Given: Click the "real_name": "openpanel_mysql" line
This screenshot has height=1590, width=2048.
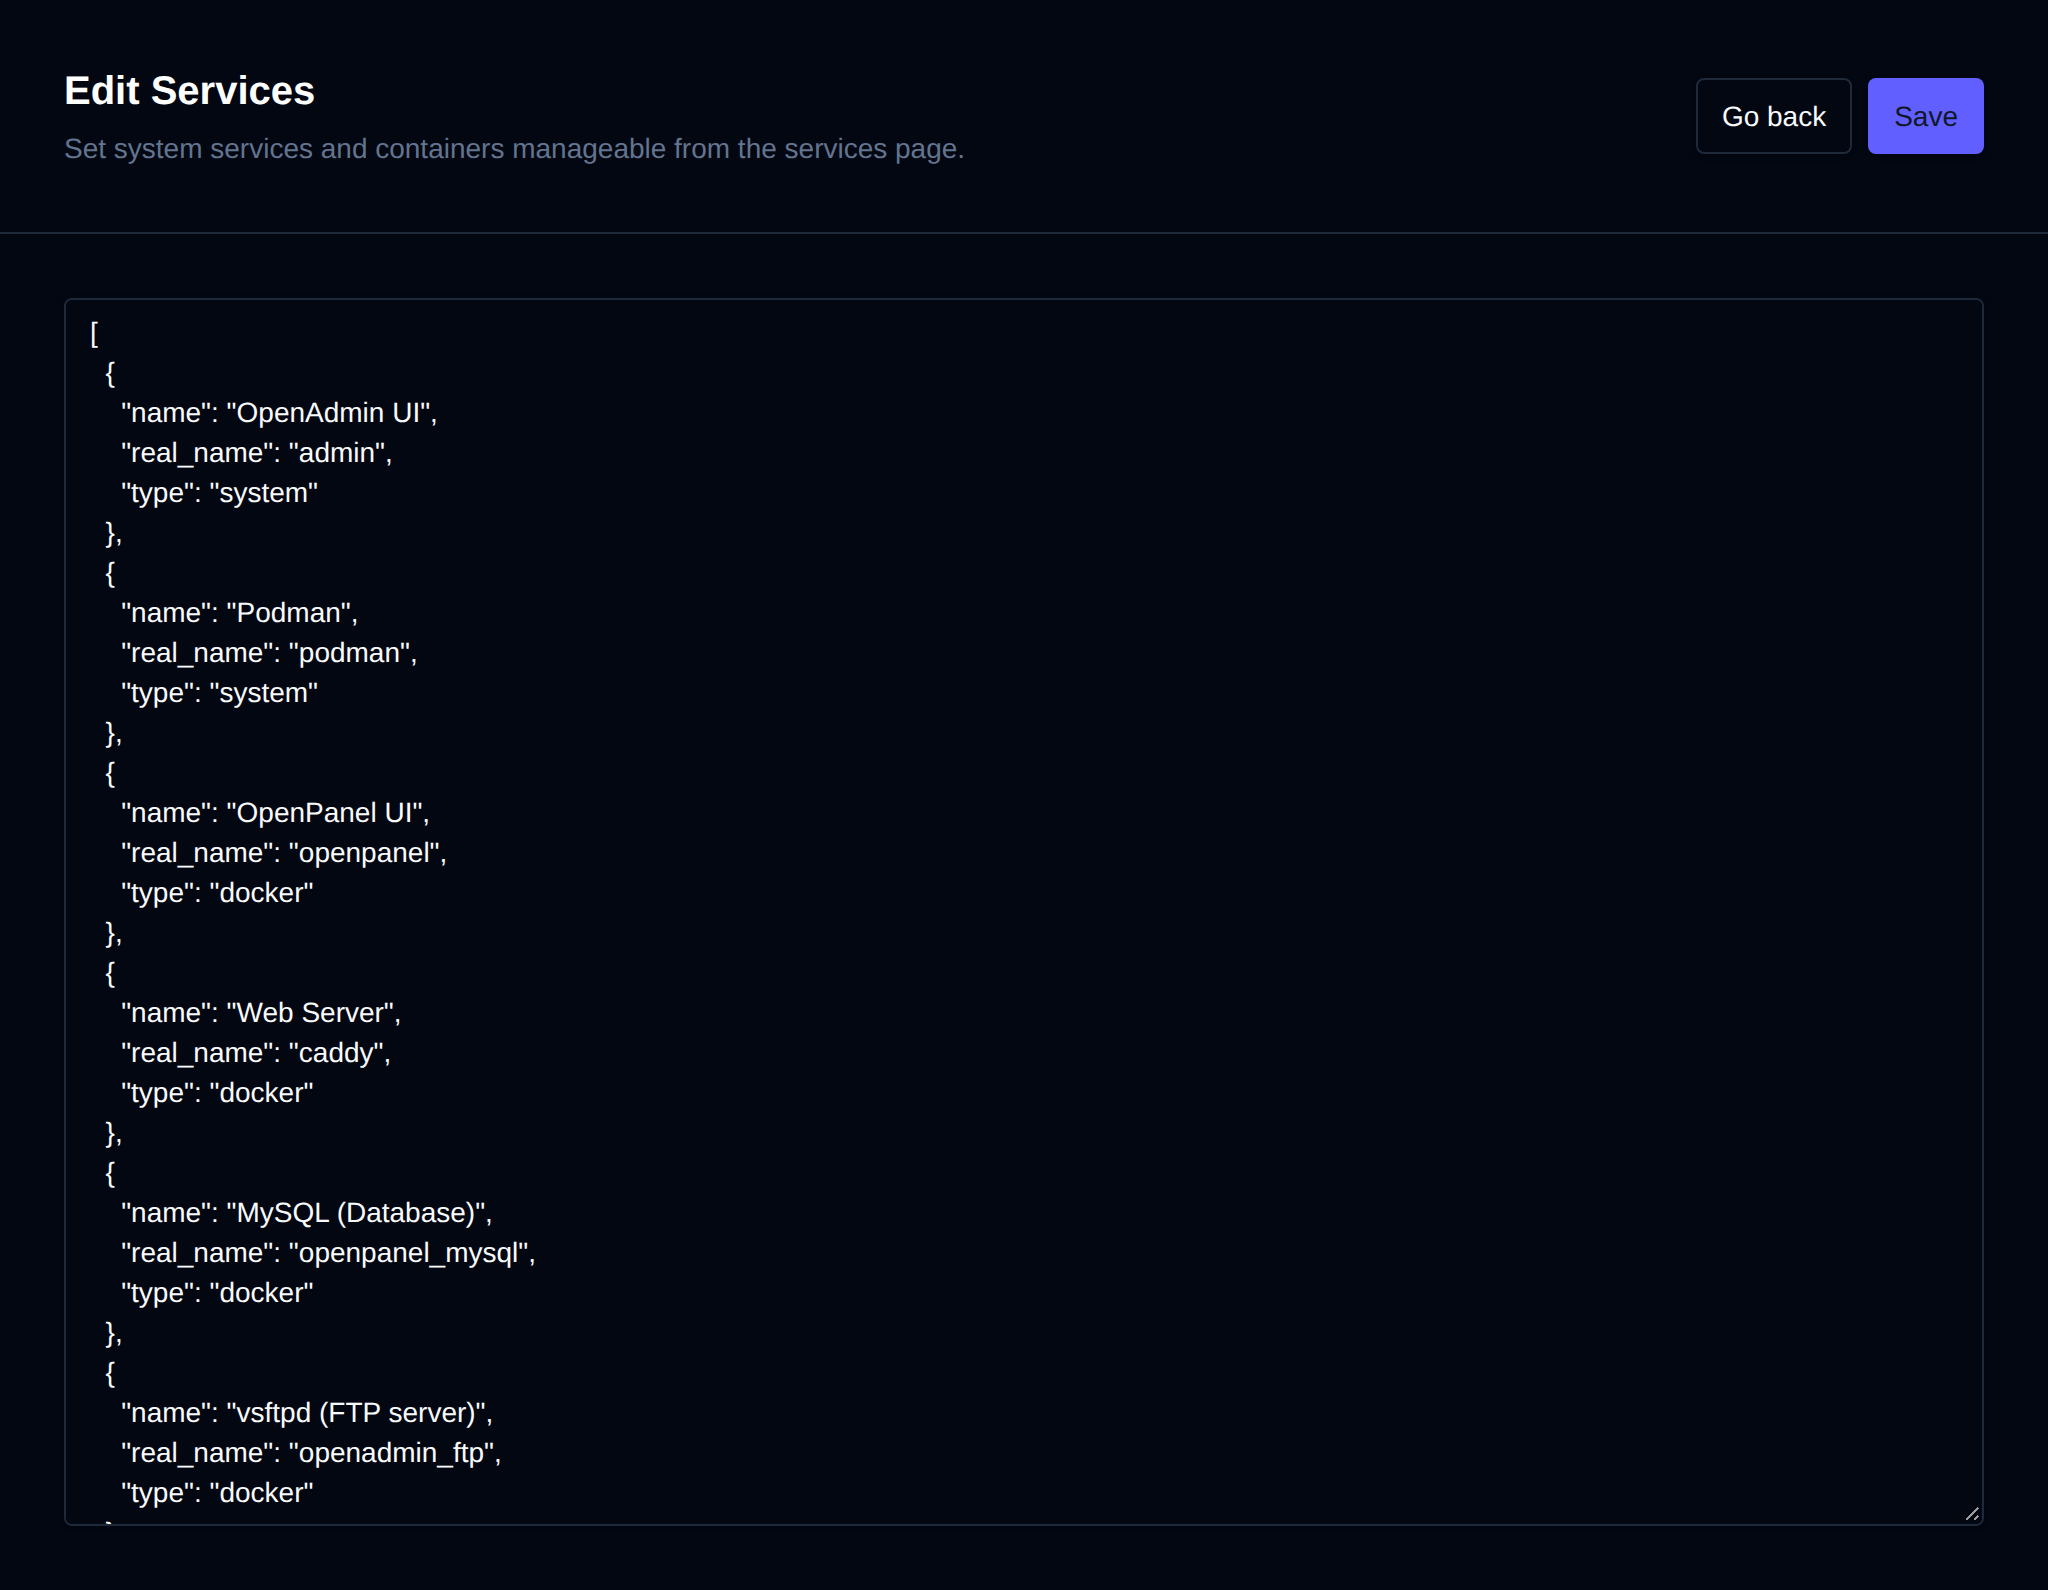Looking at the screenshot, I should point(328,1253).
